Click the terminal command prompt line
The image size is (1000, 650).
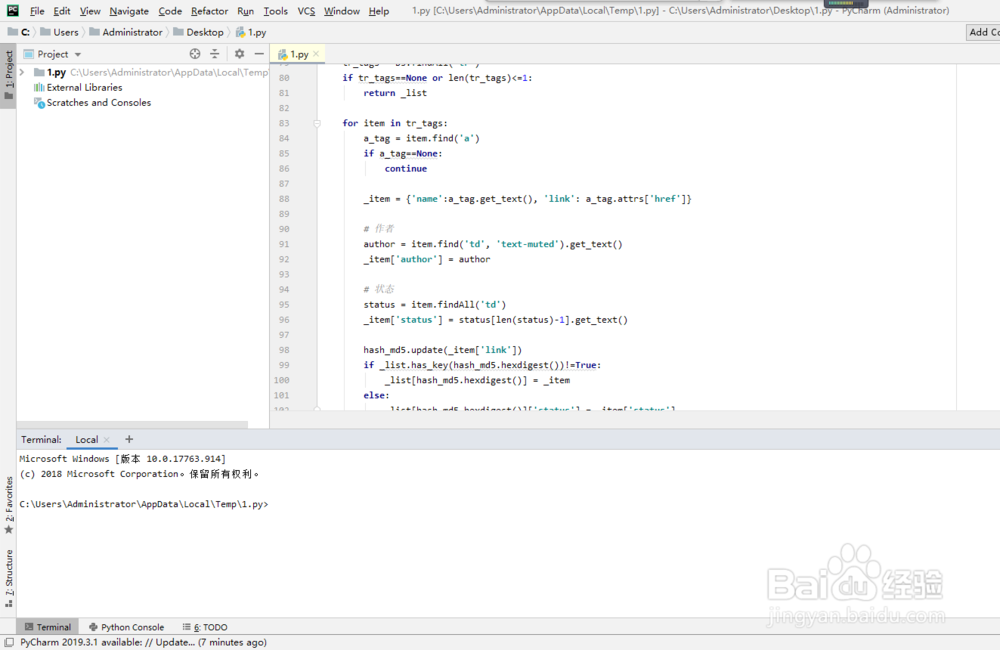point(143,504)
